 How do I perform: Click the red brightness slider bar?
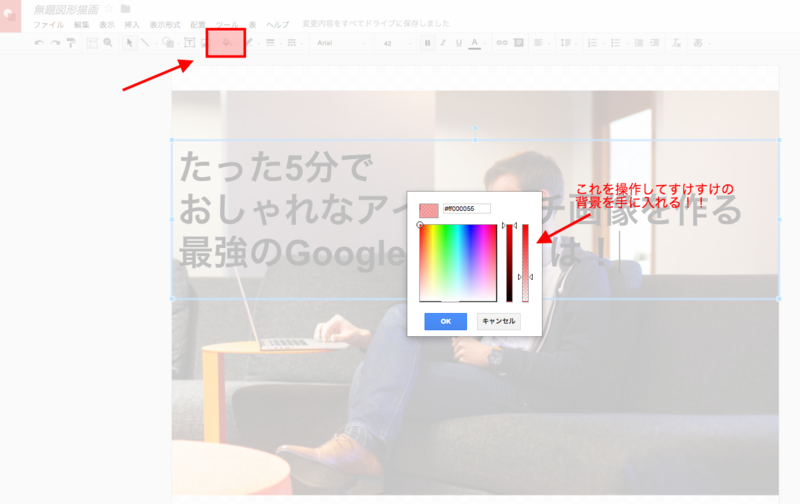(509, 263)
